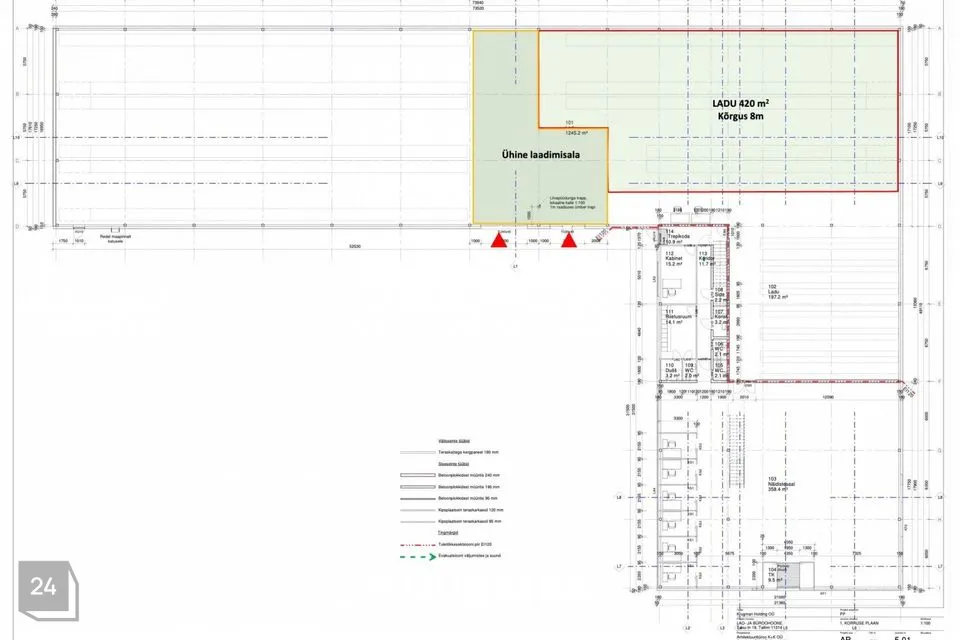960x640 pixels.
Task: Select the 'LADU 420 m²' warehouse label
Action: pyautogui.click(x=740, y=103)
